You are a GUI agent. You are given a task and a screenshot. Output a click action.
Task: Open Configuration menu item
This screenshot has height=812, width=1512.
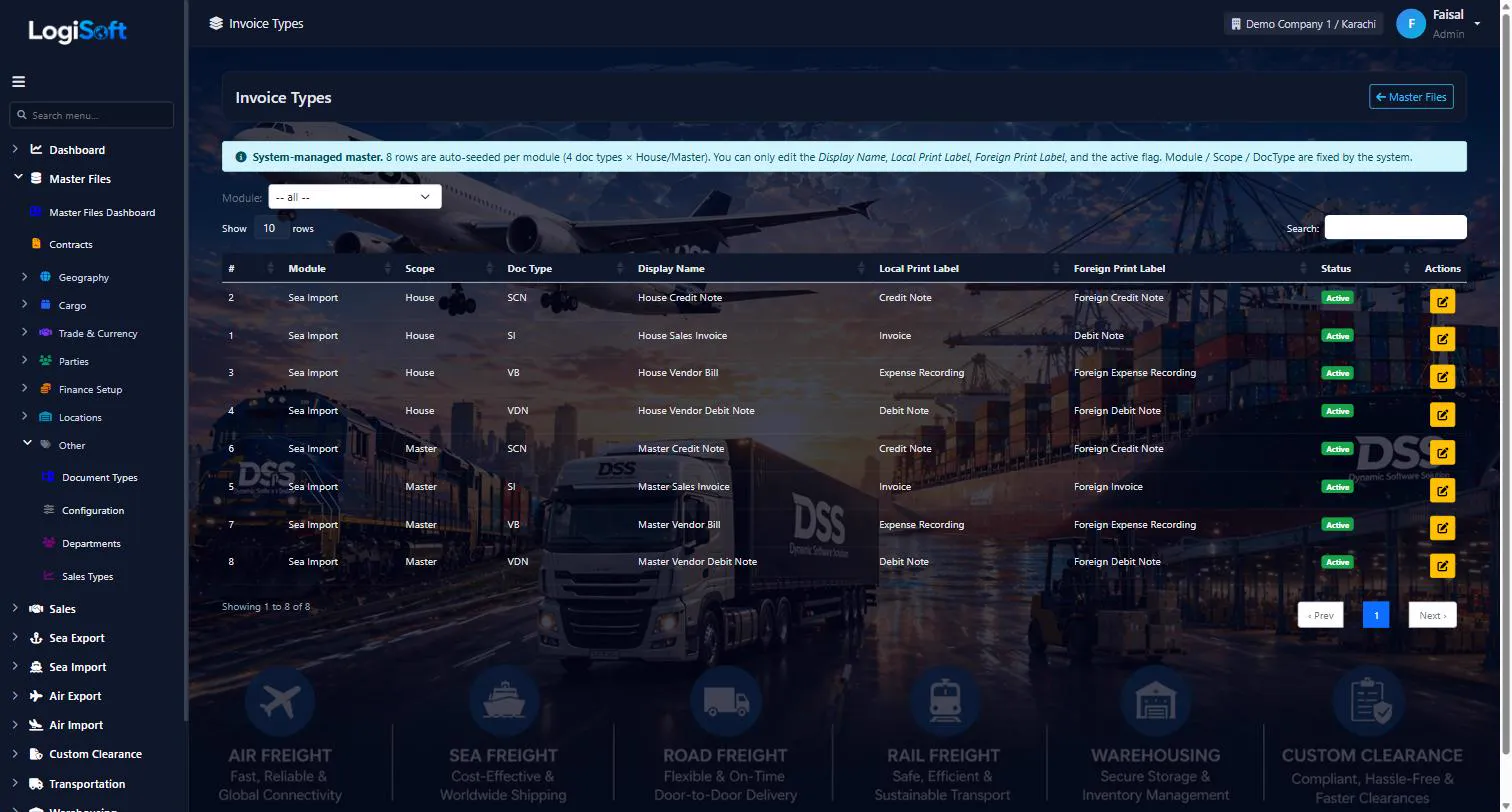[93, 511]
